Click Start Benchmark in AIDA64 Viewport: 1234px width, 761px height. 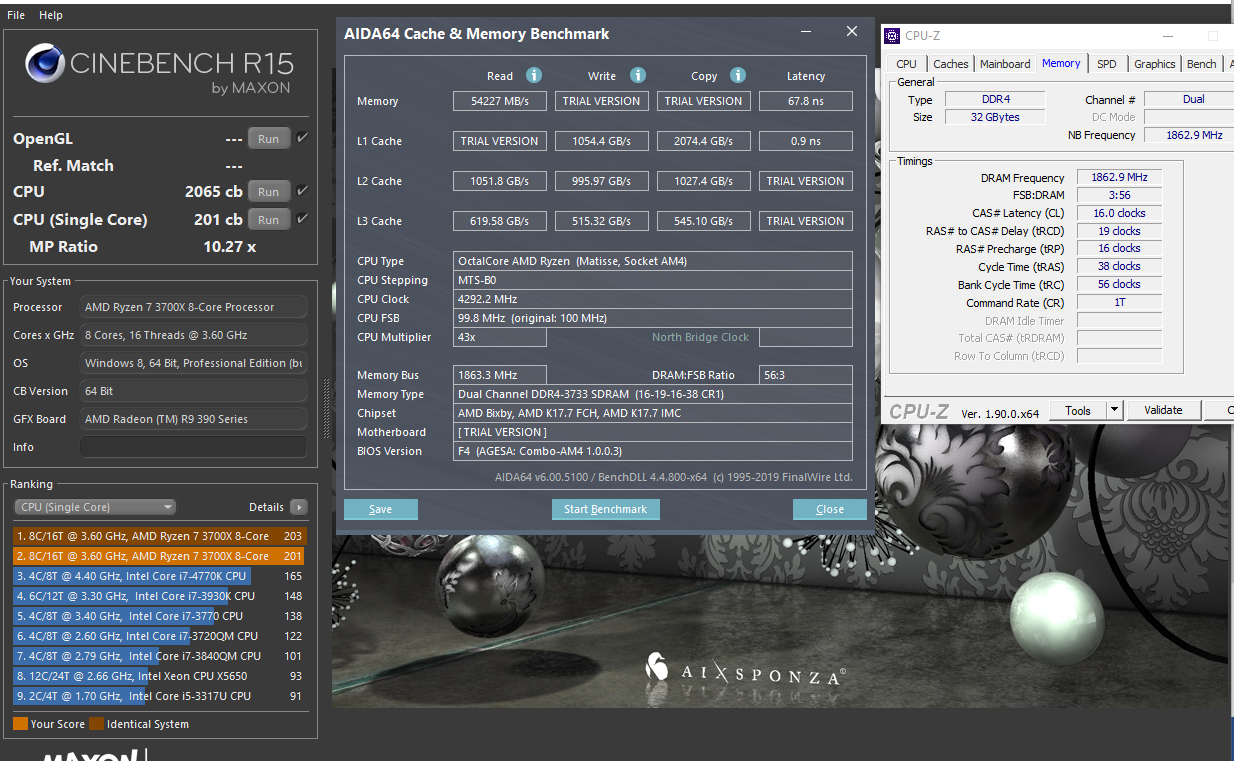tap(605, 509)
